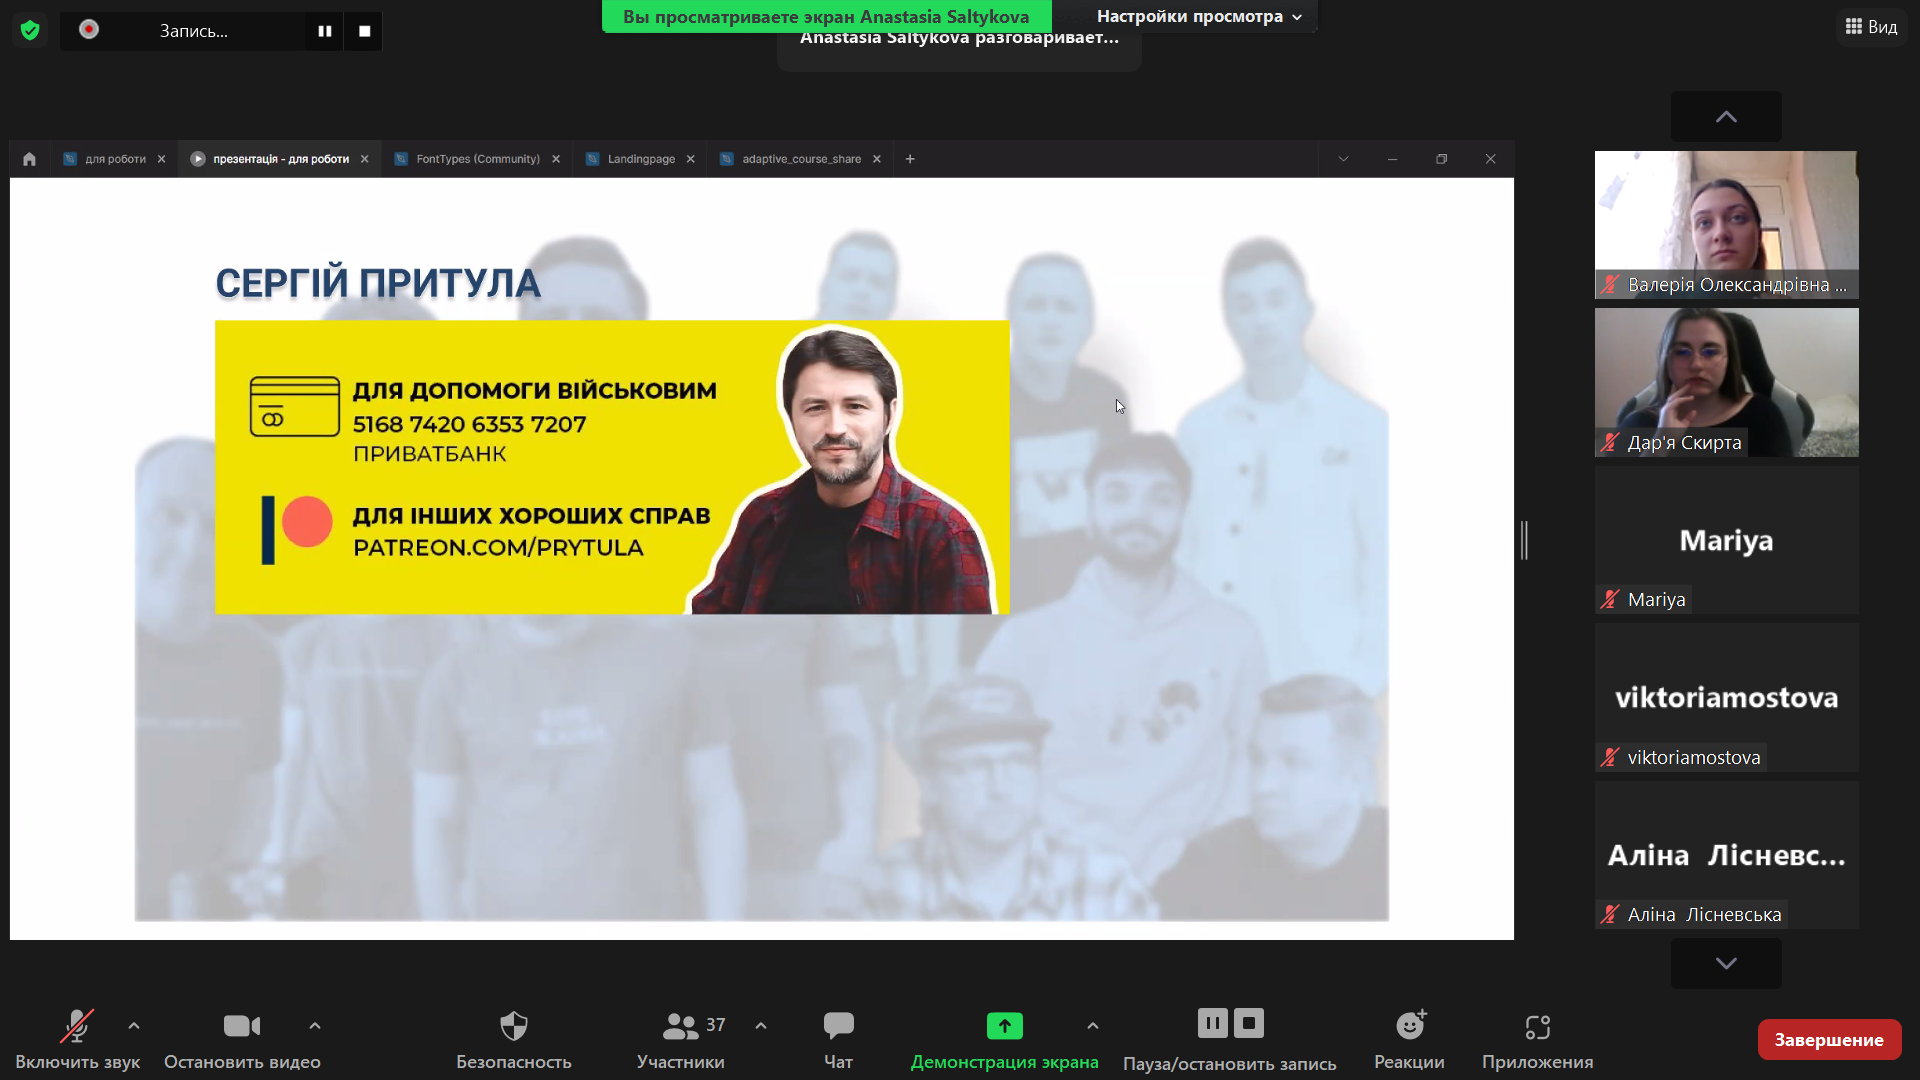
Task: Expand audio options arrow beside microphone
Action: coord(134,1026)
